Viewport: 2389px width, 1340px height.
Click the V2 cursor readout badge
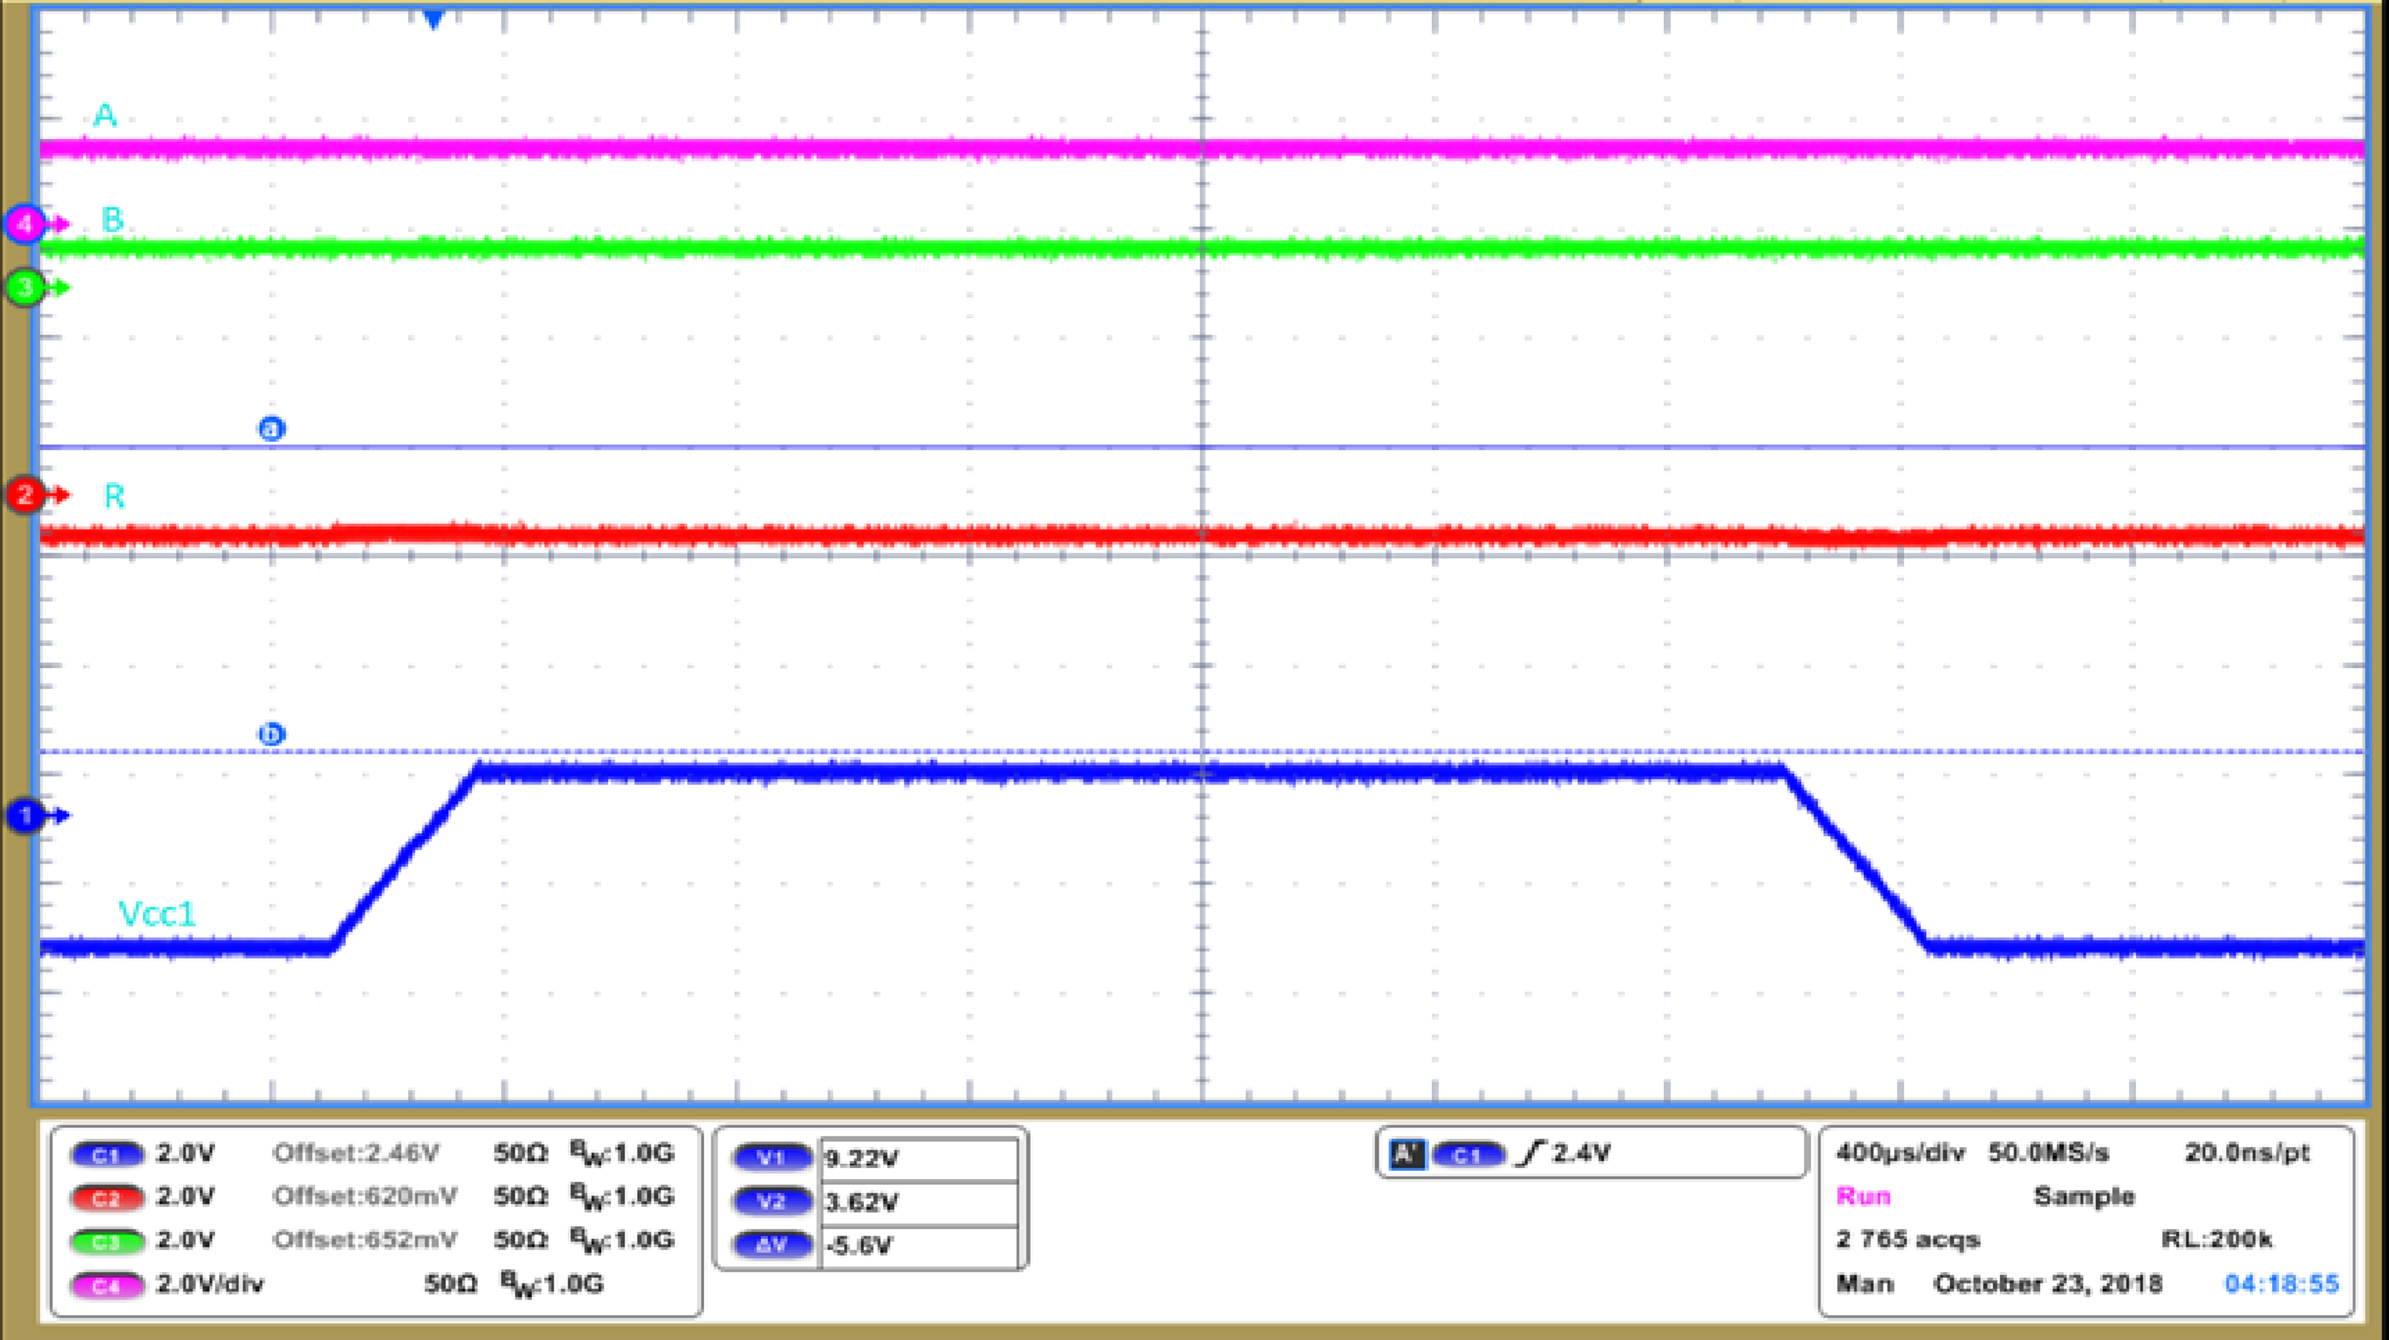(770, 1202)
